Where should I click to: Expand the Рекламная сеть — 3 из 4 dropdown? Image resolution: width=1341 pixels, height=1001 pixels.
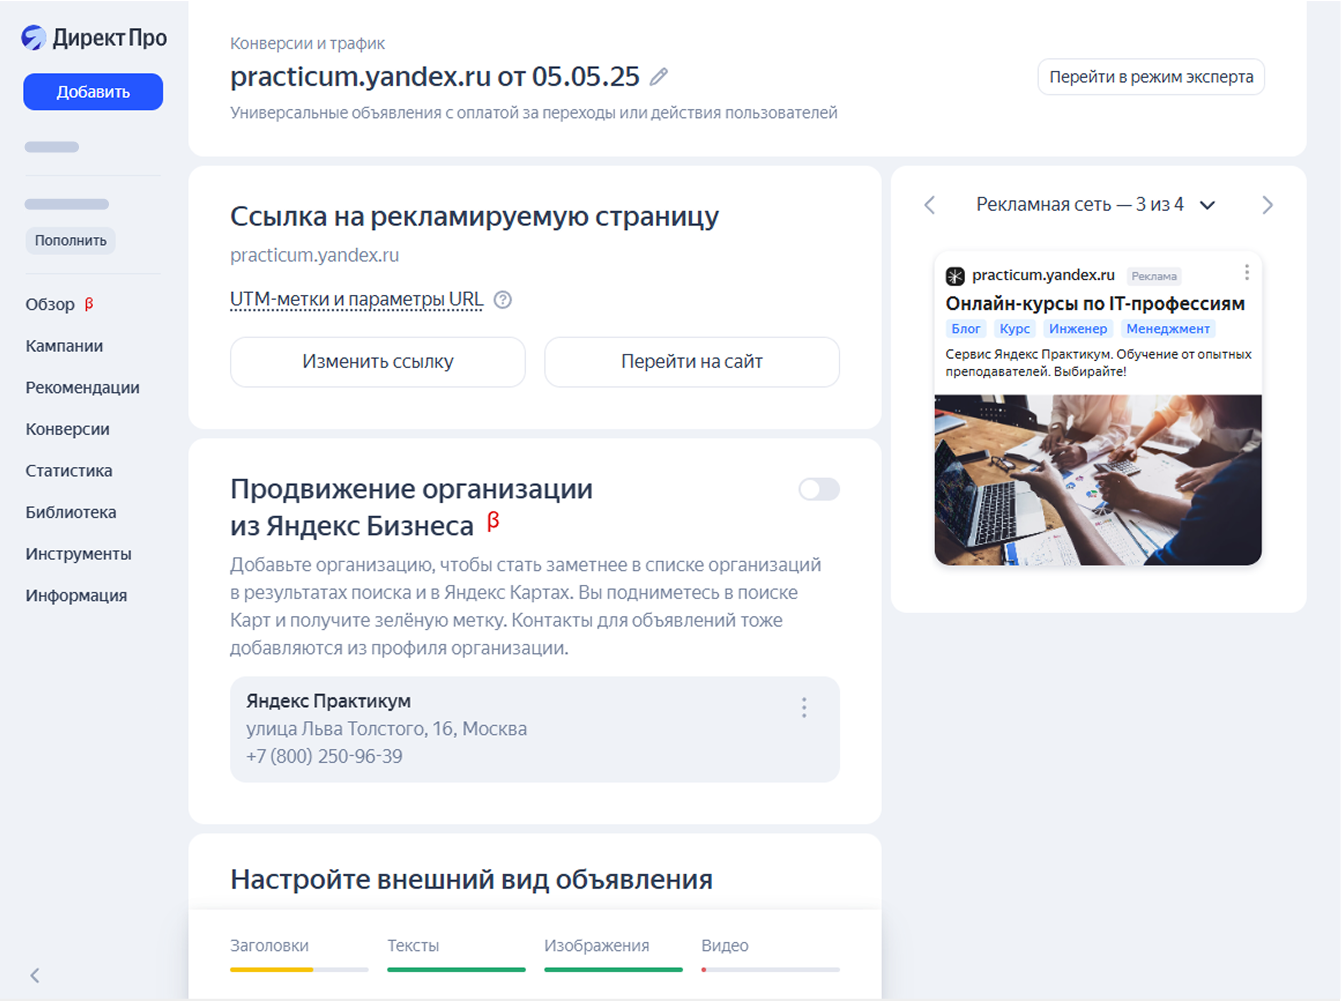pos(1207,205)
